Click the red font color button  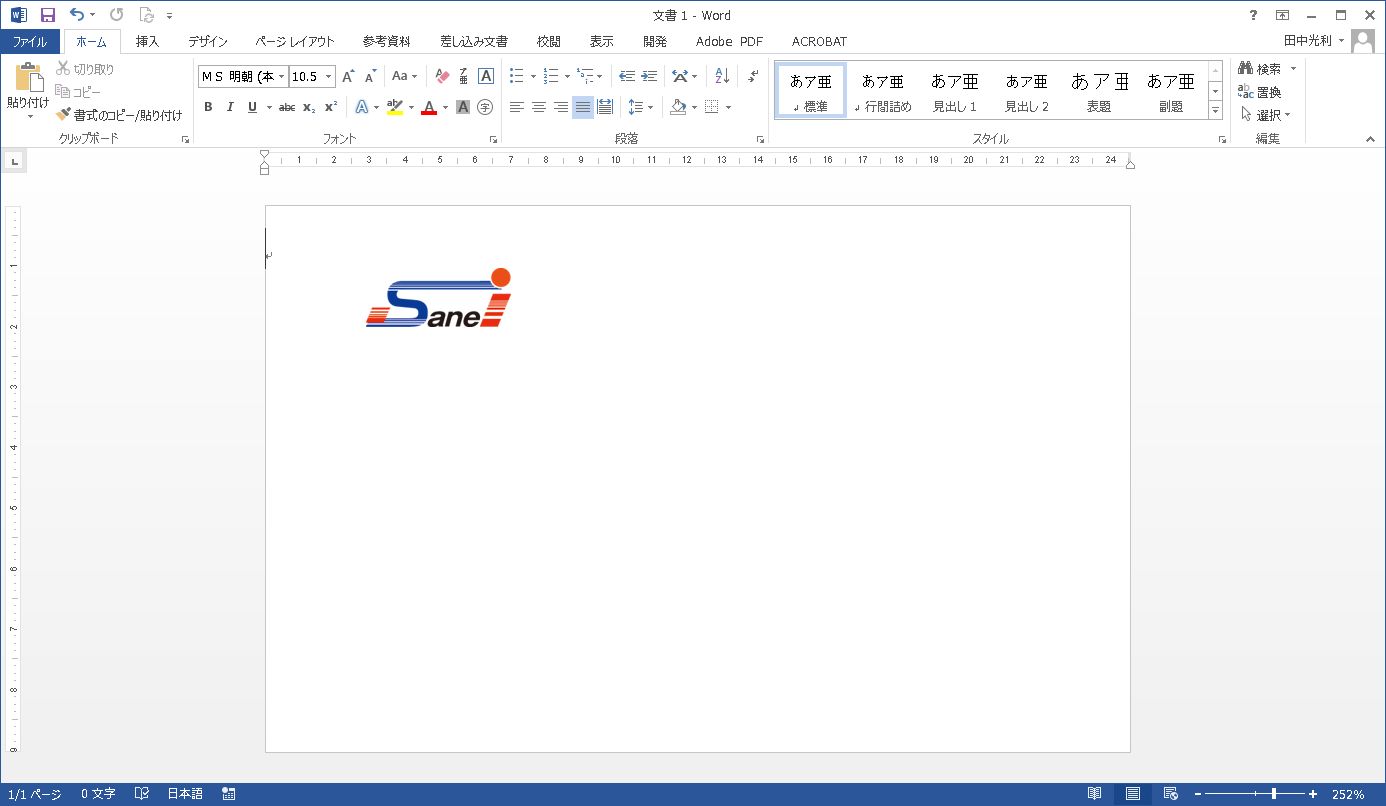tap(429, 107)
